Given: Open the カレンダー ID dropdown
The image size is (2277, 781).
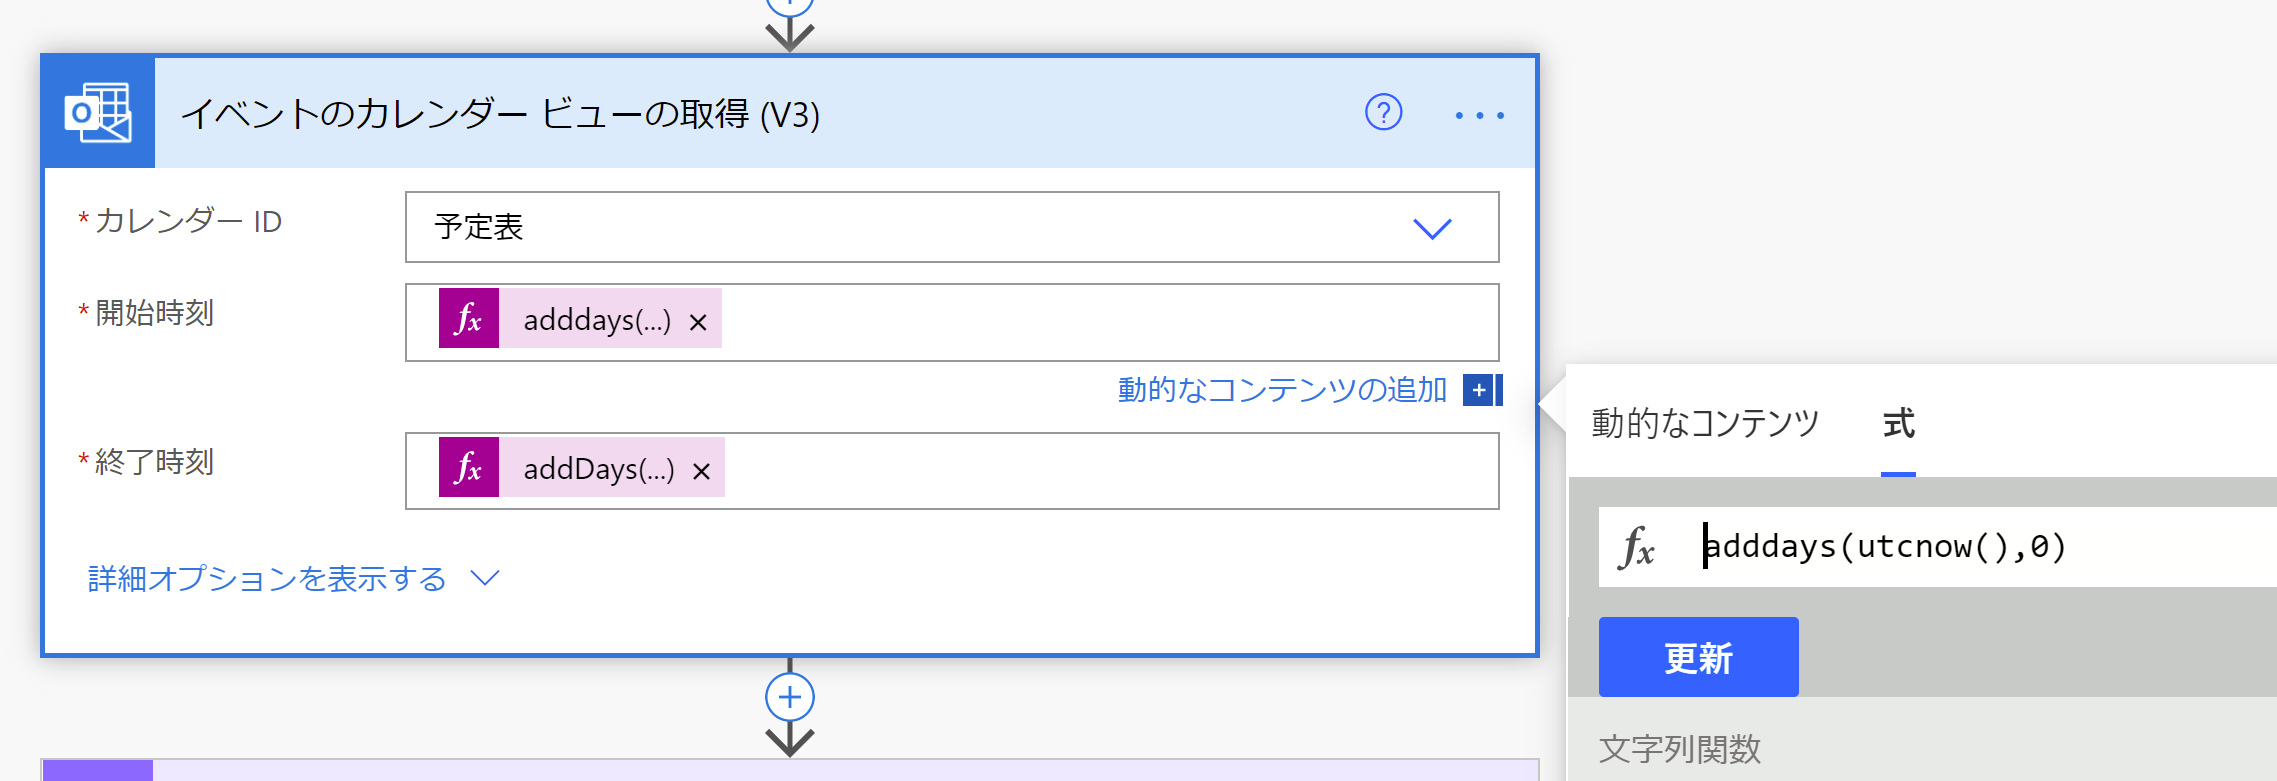Looking at the screenshot, I should point(1434,227).
